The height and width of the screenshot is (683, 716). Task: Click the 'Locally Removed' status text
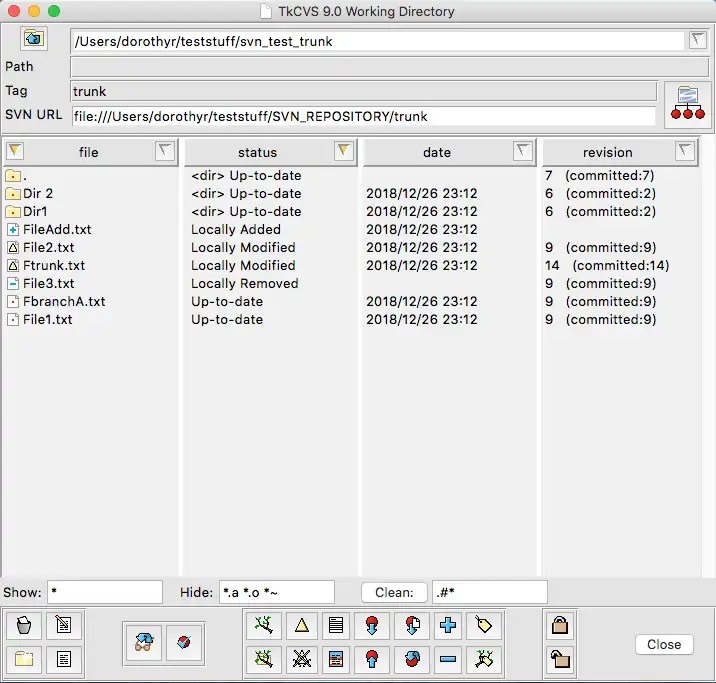(245, 284)
